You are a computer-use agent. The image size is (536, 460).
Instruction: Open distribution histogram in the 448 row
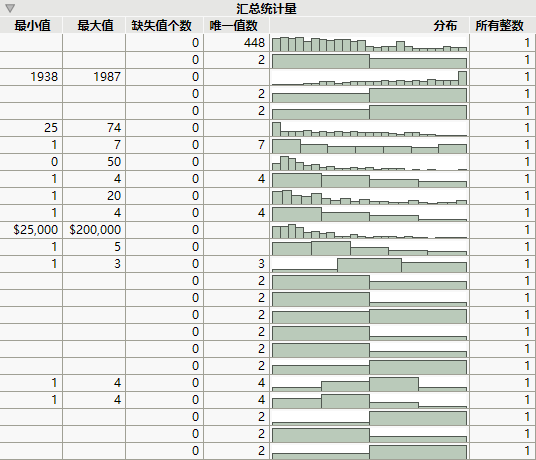click(370, 43)
